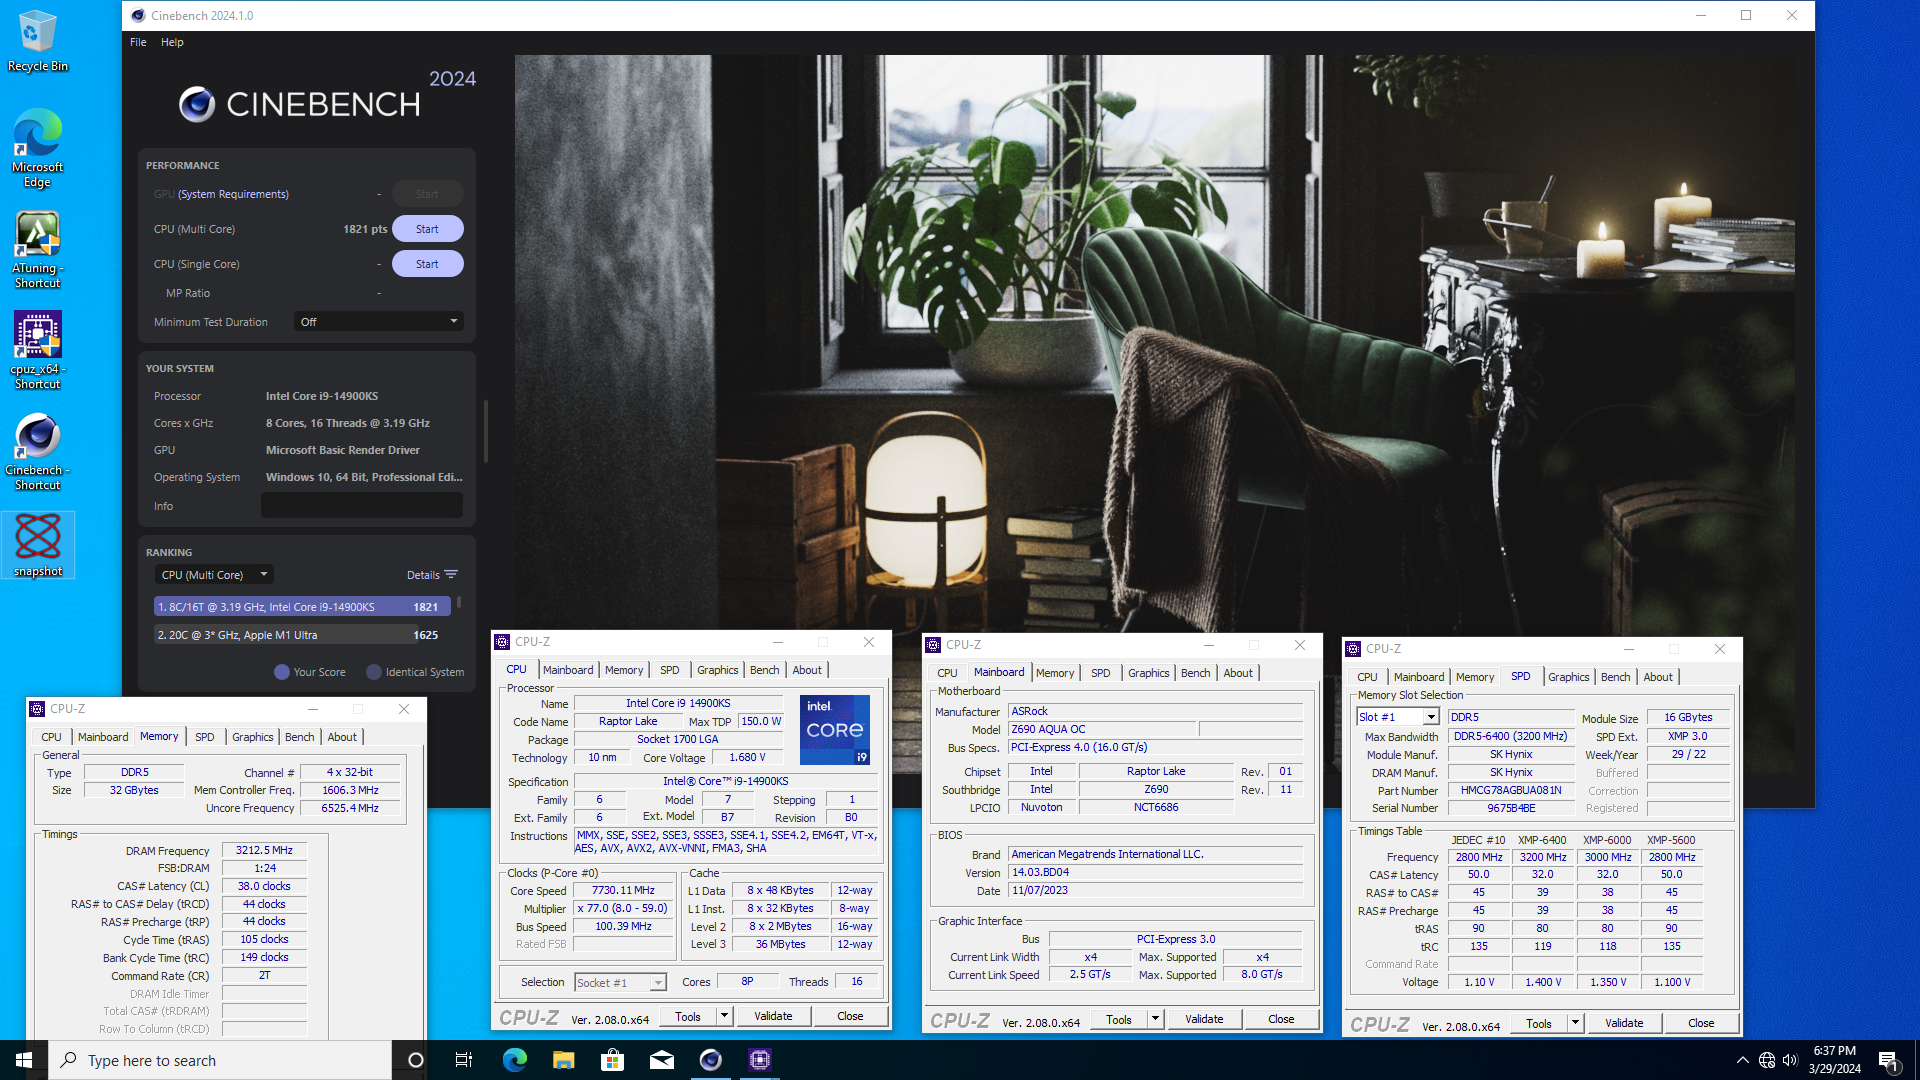Open Memory tab in CPU window

tap(624, 670)
